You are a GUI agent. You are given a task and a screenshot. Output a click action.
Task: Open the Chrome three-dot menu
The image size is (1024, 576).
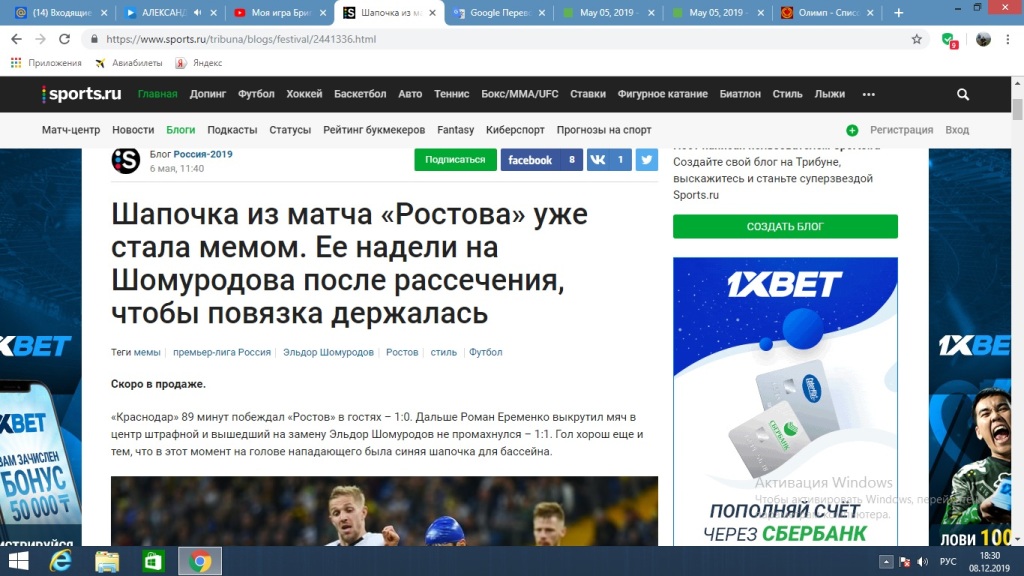click(1008, 39)
